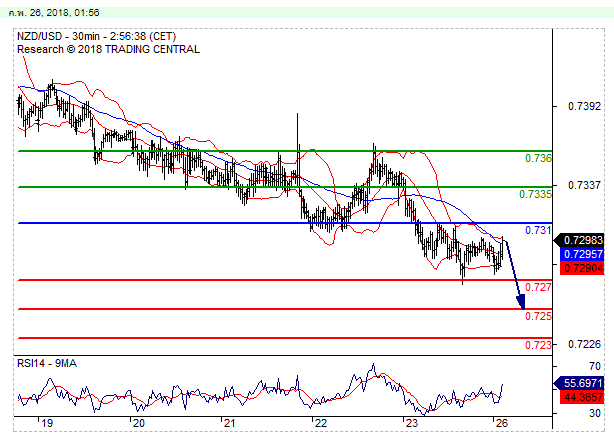Click the 'Research © 2018 TRADING CENTRAL' text
Image resolution: width=614 pixels, height=435 pixels.
[108, 49]
